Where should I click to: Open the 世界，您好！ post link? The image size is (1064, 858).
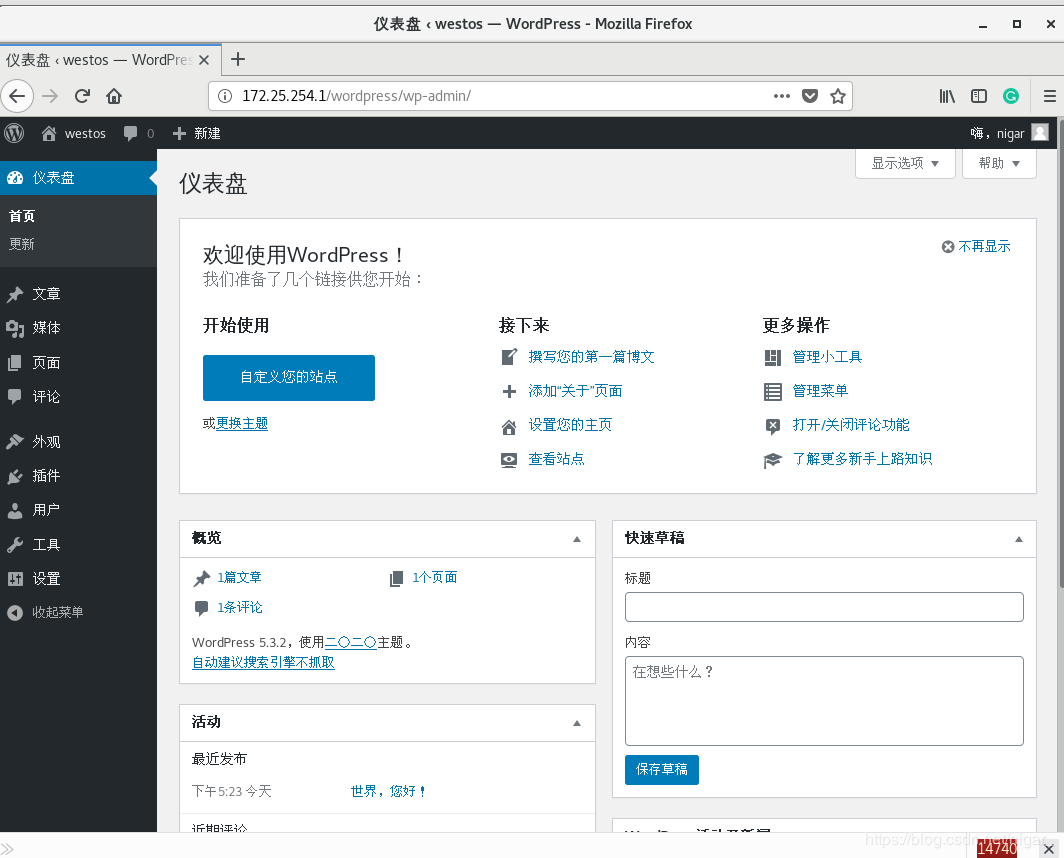click(x=387, y=791)
